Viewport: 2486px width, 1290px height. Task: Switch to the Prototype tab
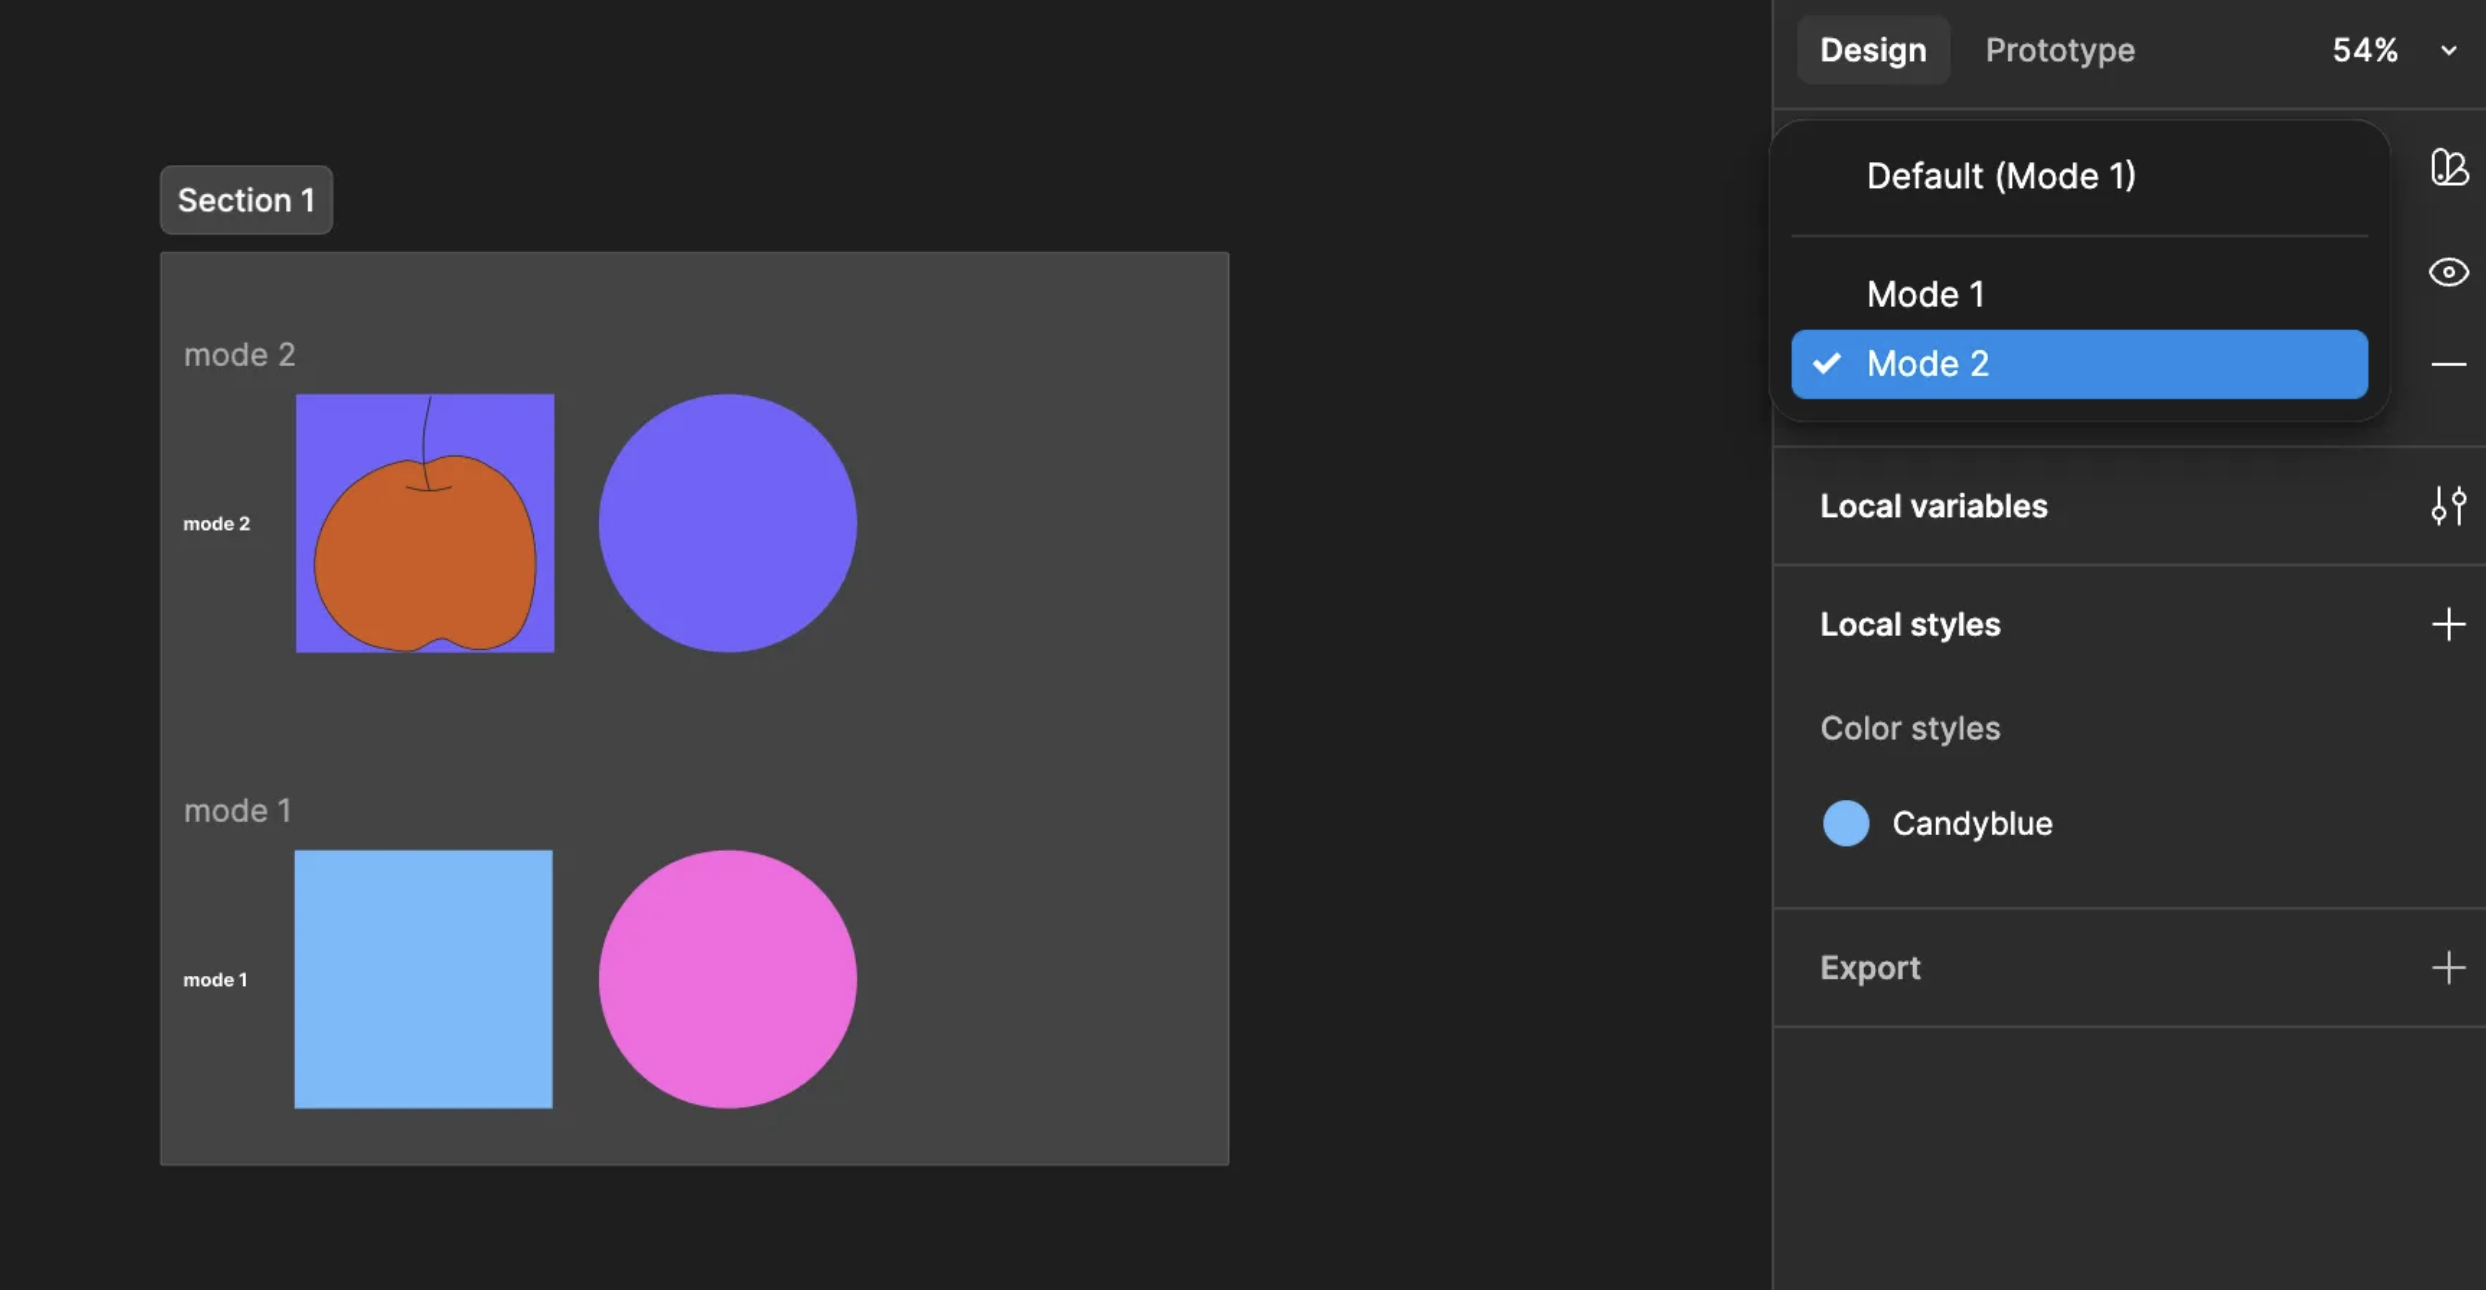[x=2059, y=50]
